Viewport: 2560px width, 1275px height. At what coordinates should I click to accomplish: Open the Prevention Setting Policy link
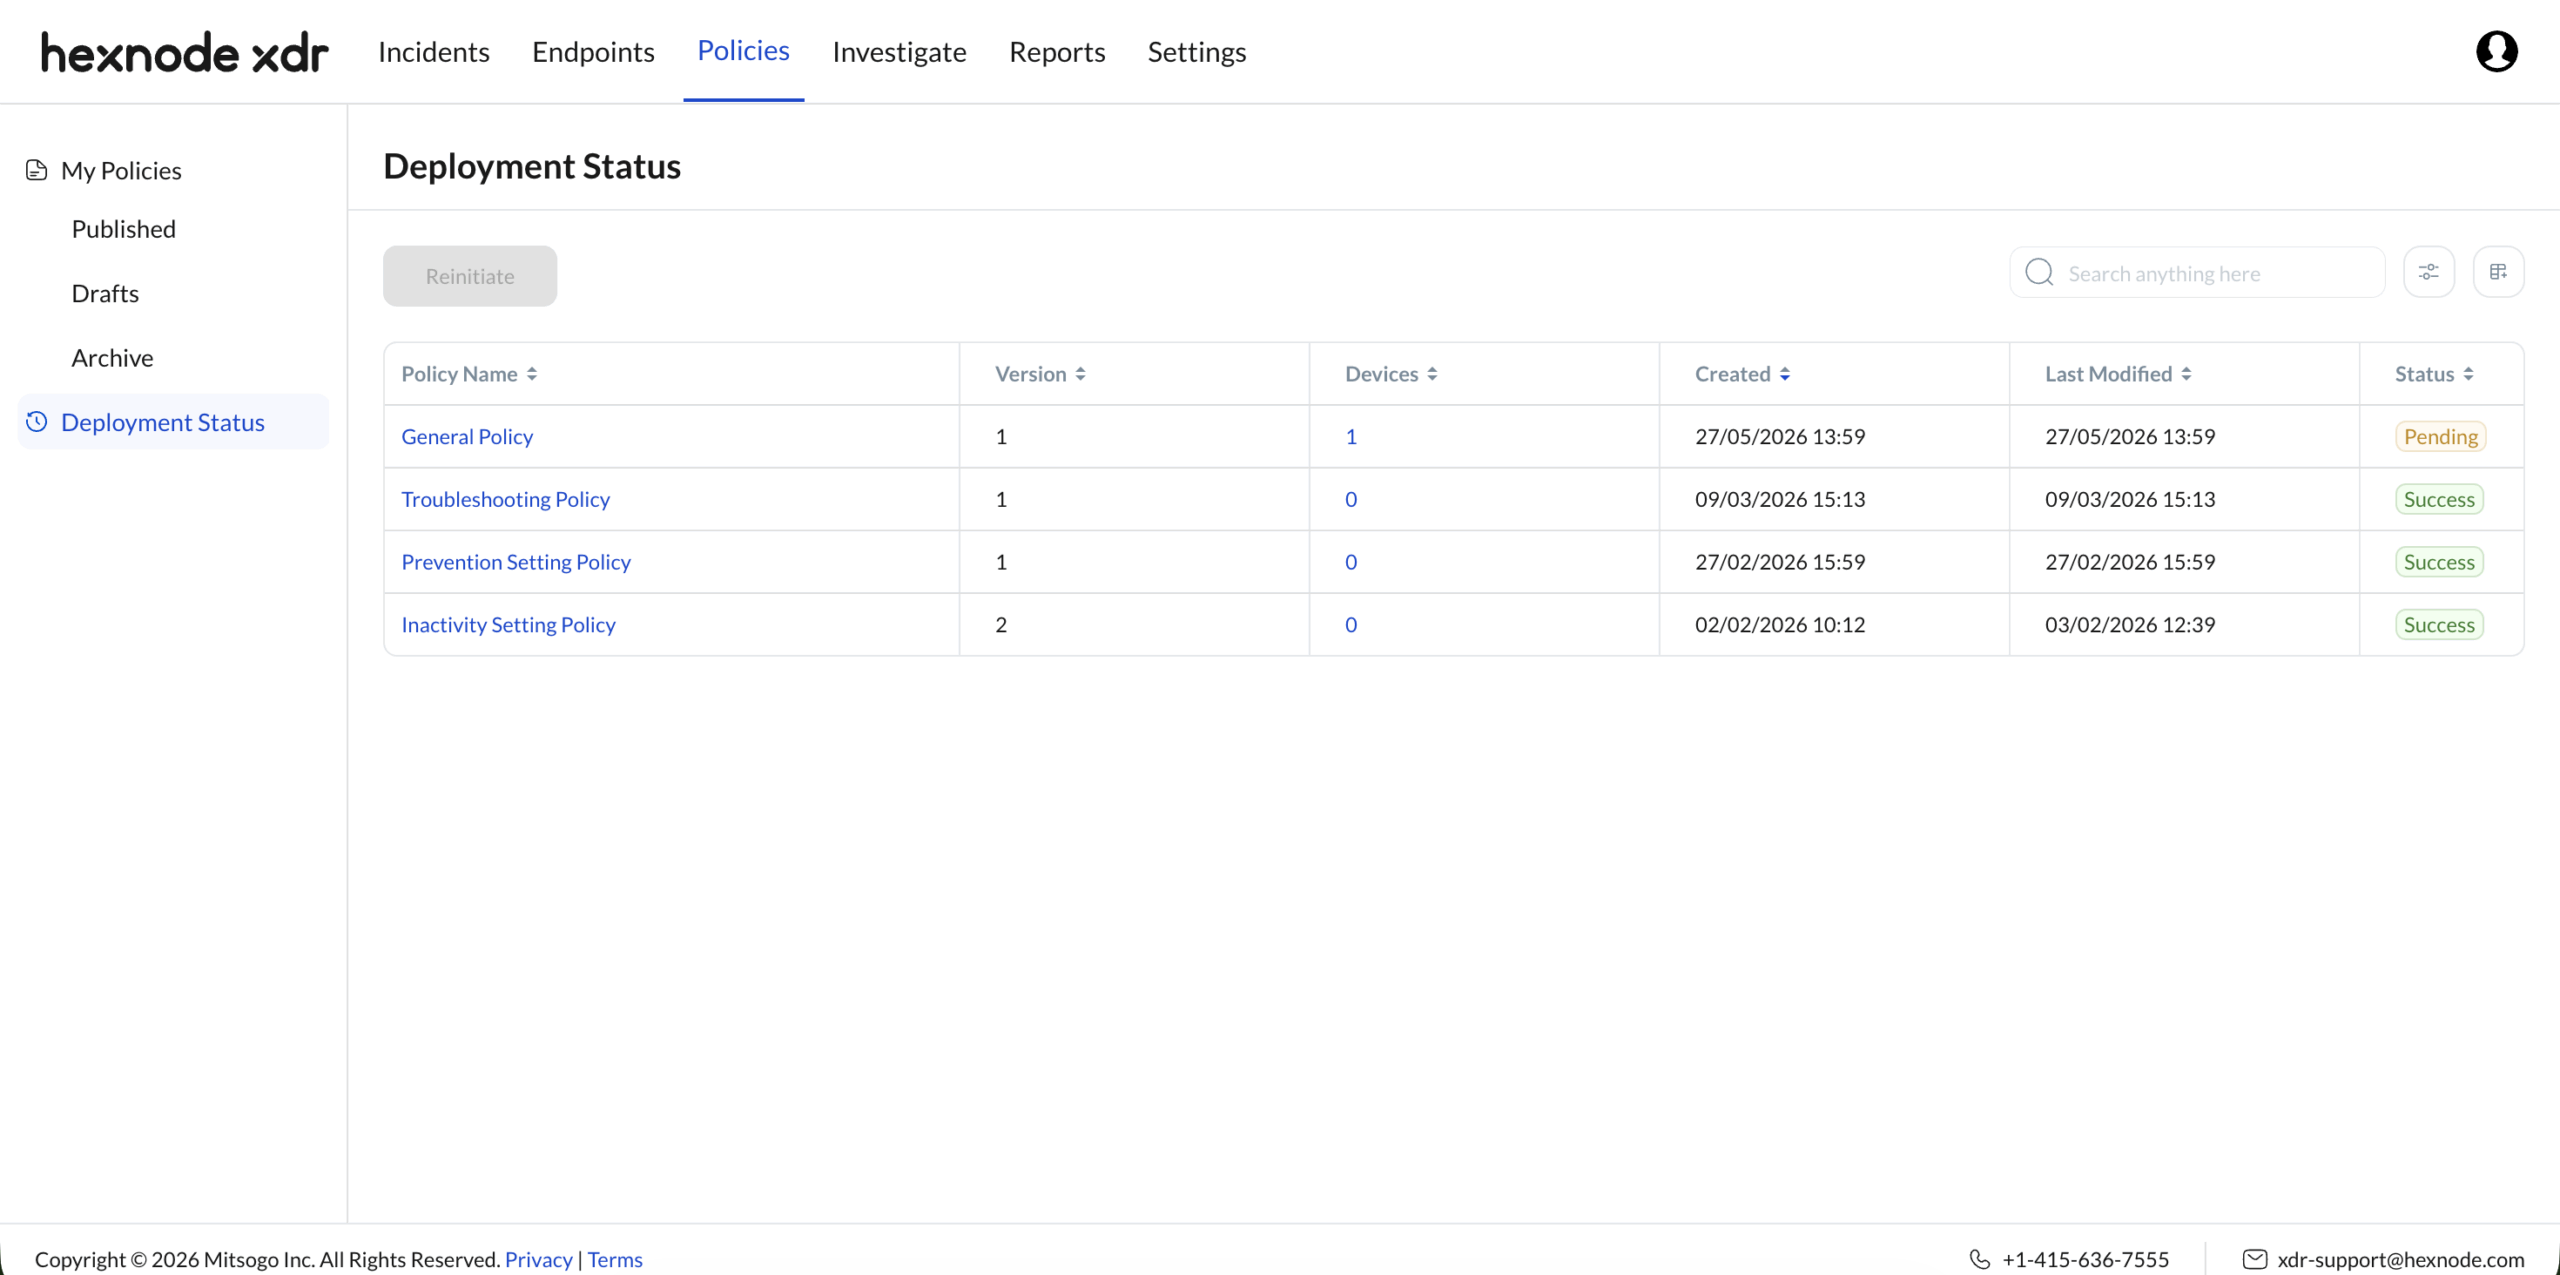pyautogui.click(x=516, y=562)
